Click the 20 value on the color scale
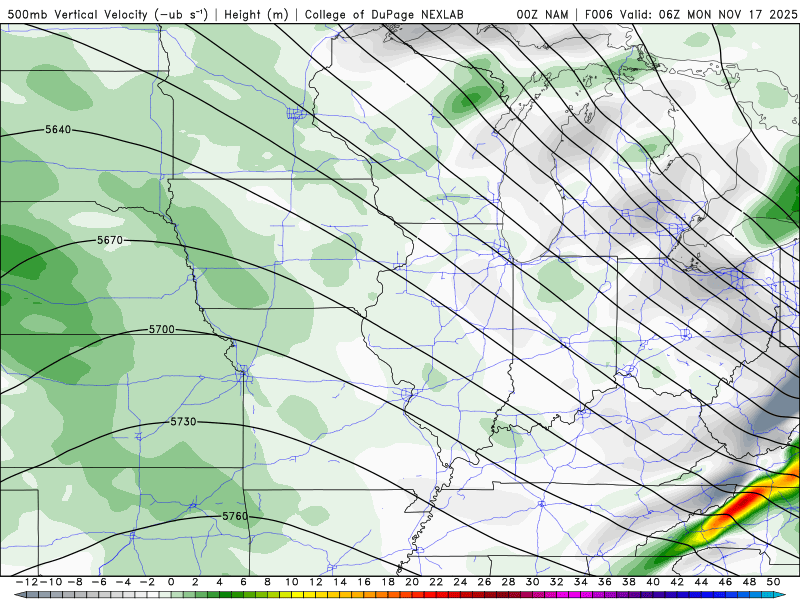The height and width of the screenshot is (600, 800). (412, 582)
